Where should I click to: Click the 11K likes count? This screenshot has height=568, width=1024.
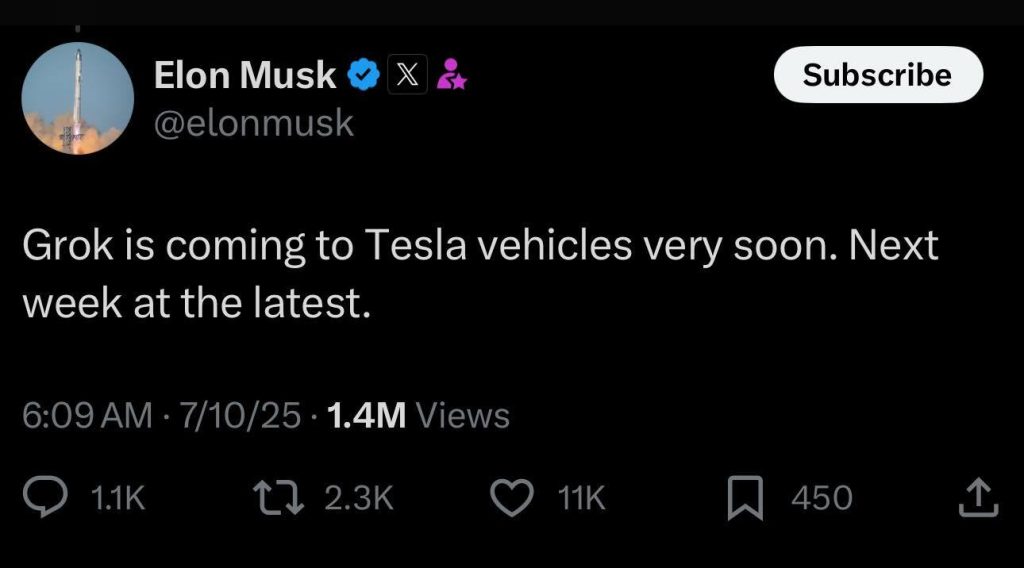click(x=580, y=498)
